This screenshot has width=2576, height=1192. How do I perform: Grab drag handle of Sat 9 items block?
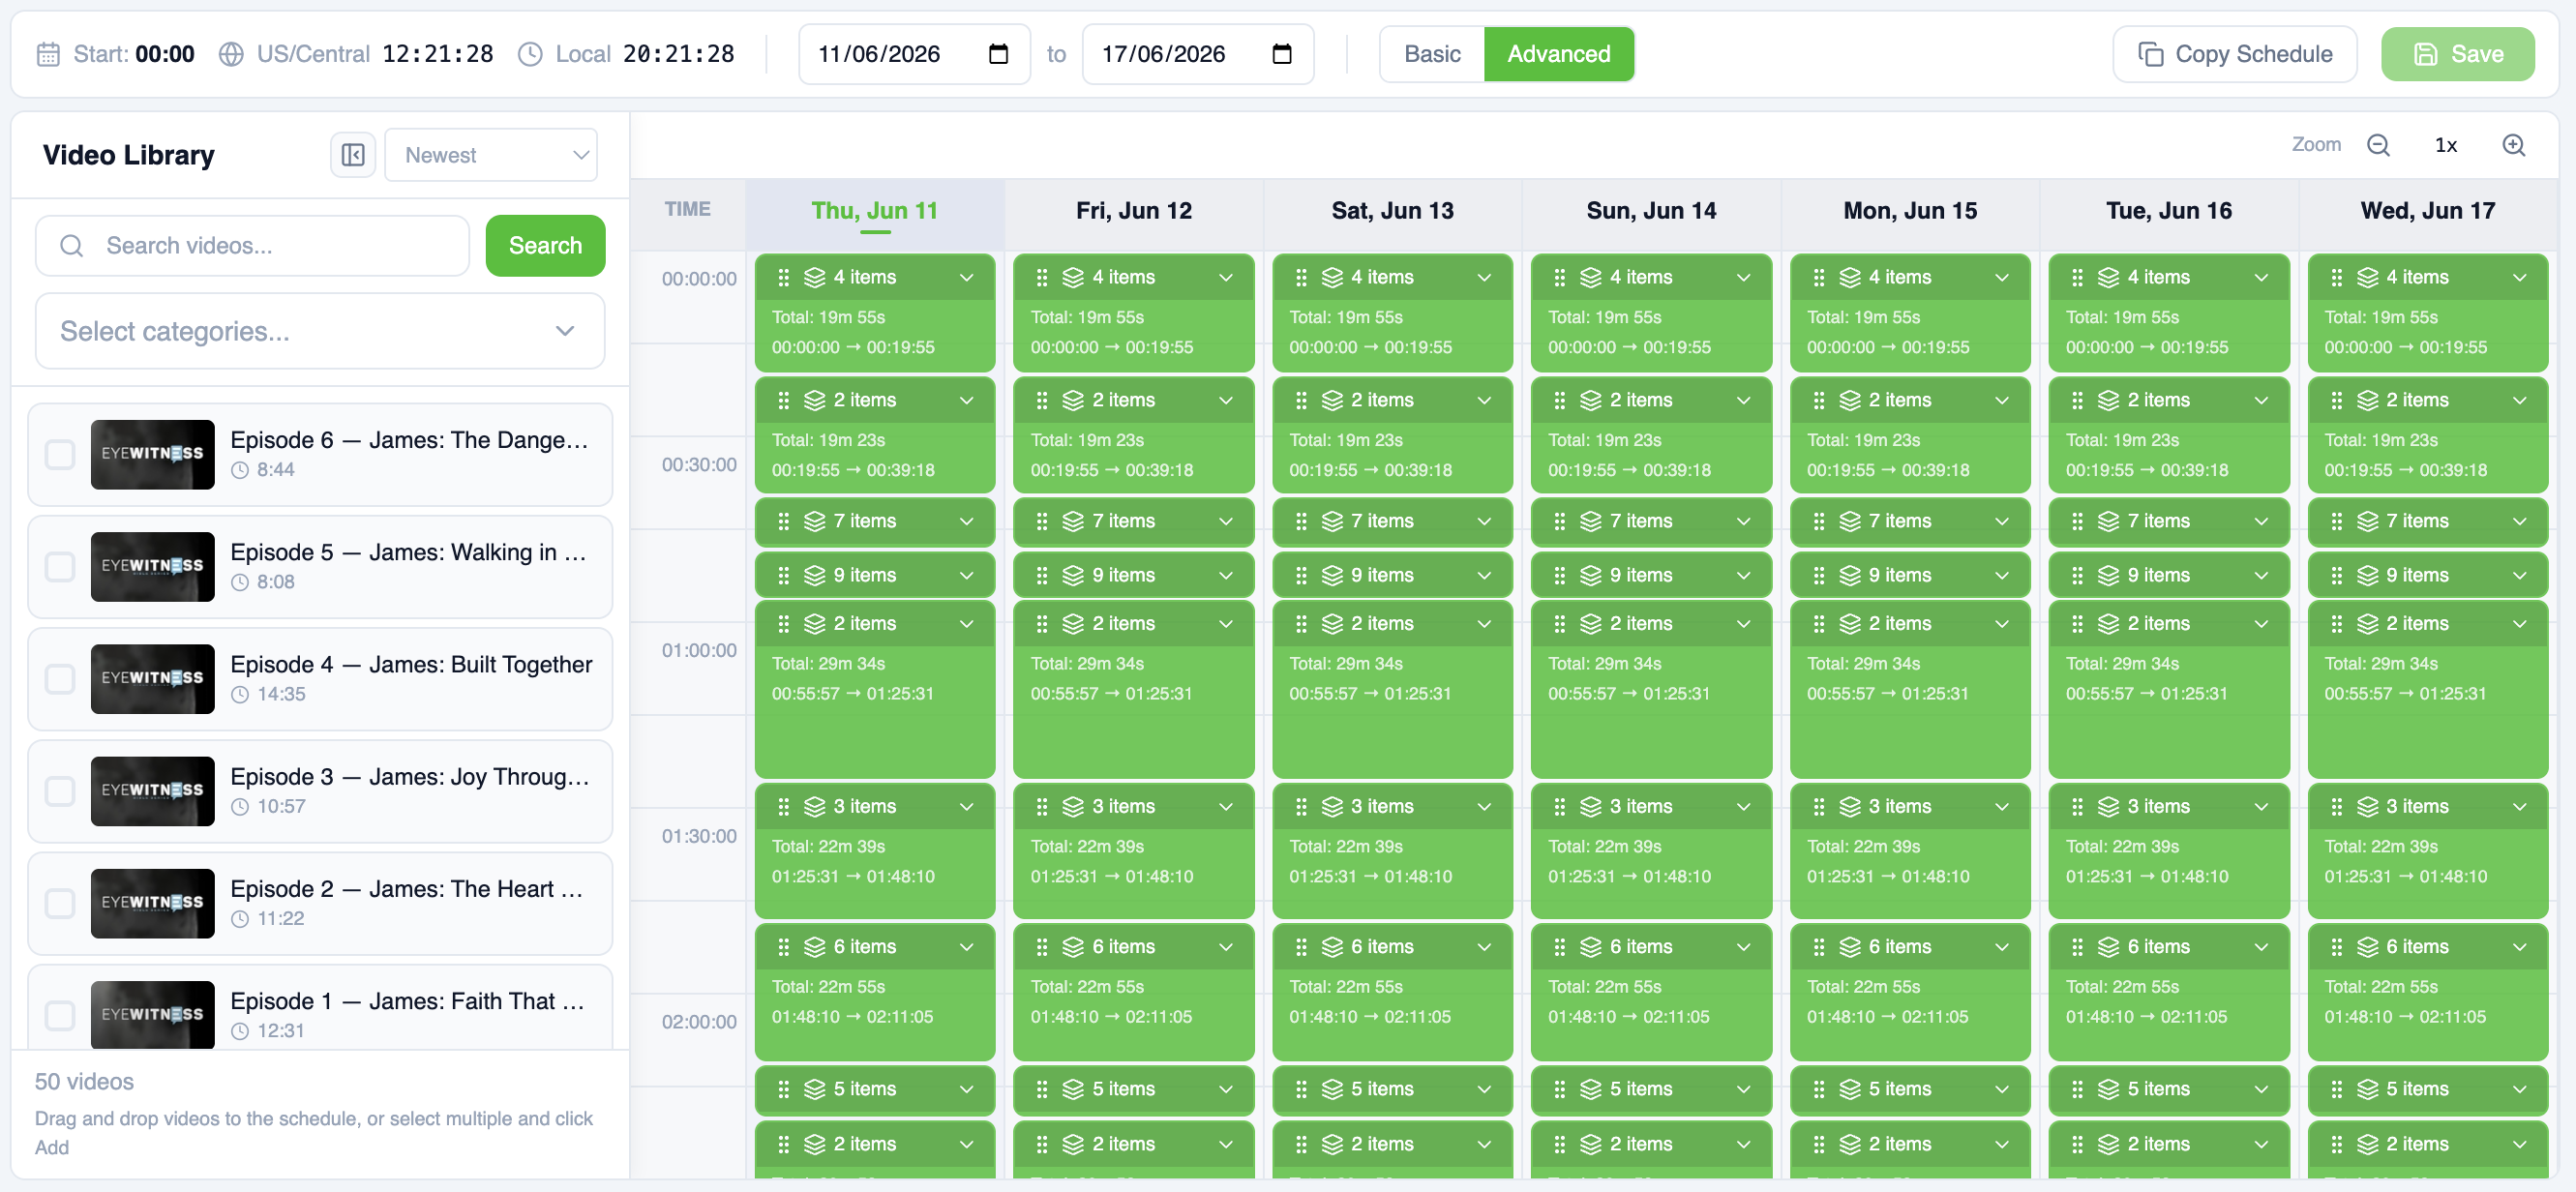[1301, 575]
